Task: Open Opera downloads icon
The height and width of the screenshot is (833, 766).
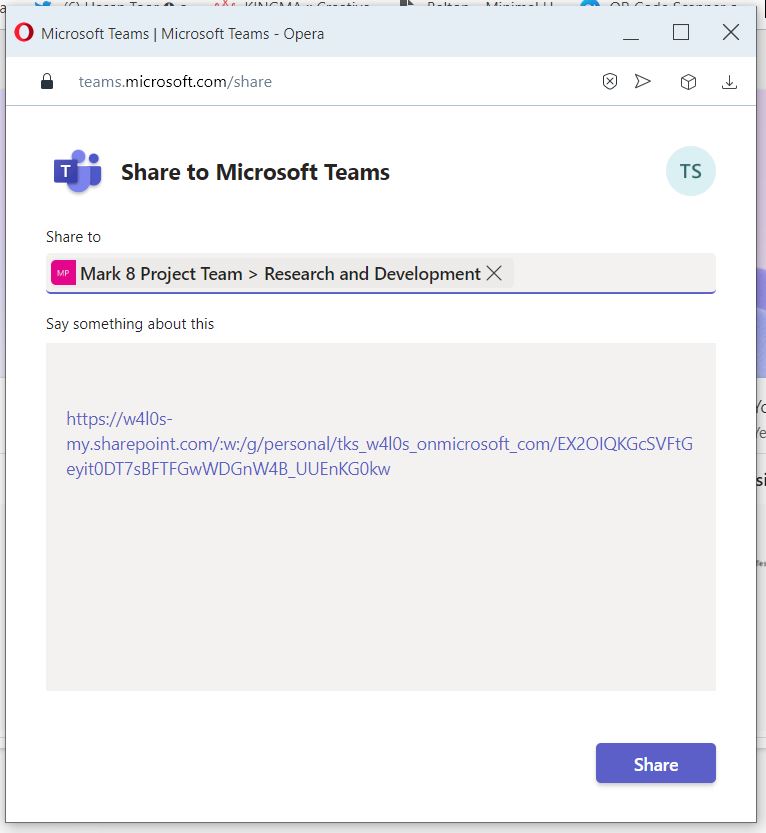Action: pos(729,82)
